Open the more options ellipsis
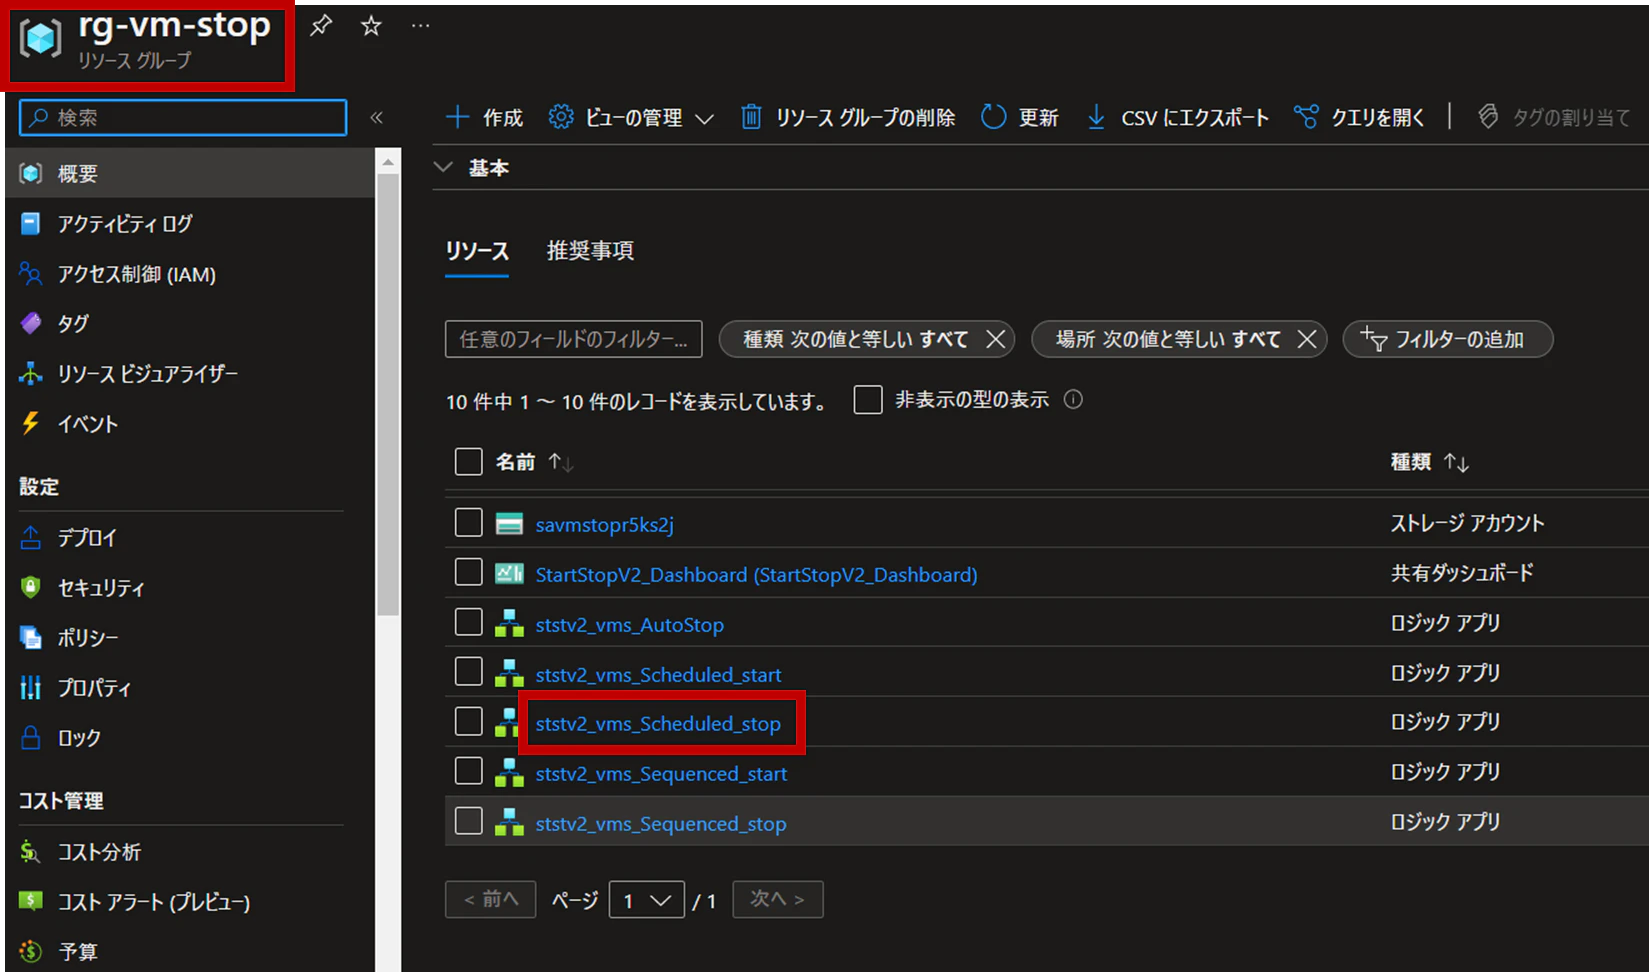 tap(420, 26)
